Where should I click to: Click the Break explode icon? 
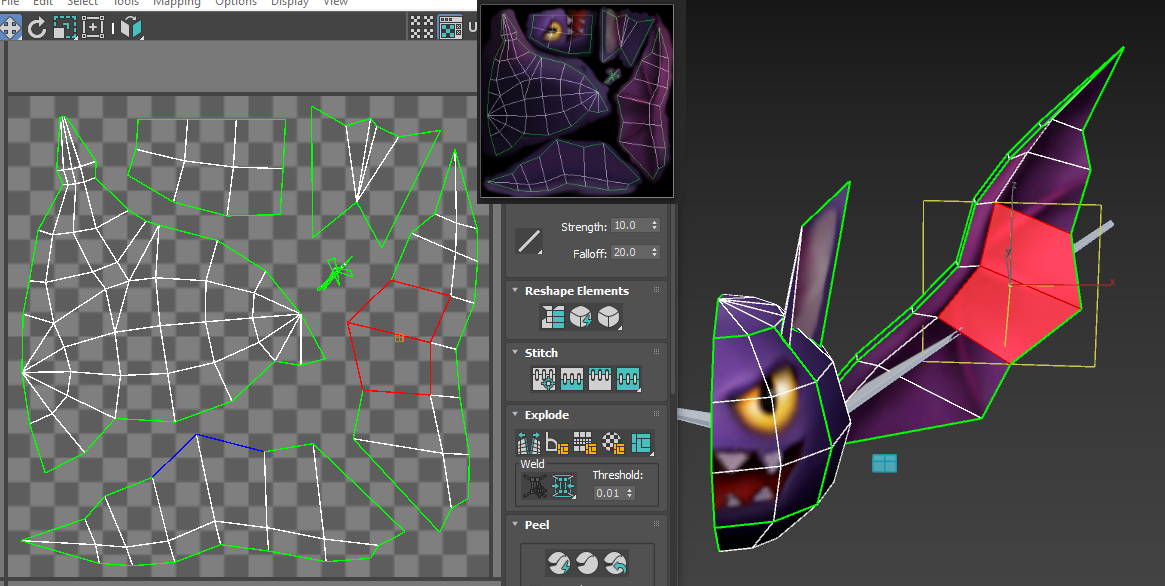point(528,443)
